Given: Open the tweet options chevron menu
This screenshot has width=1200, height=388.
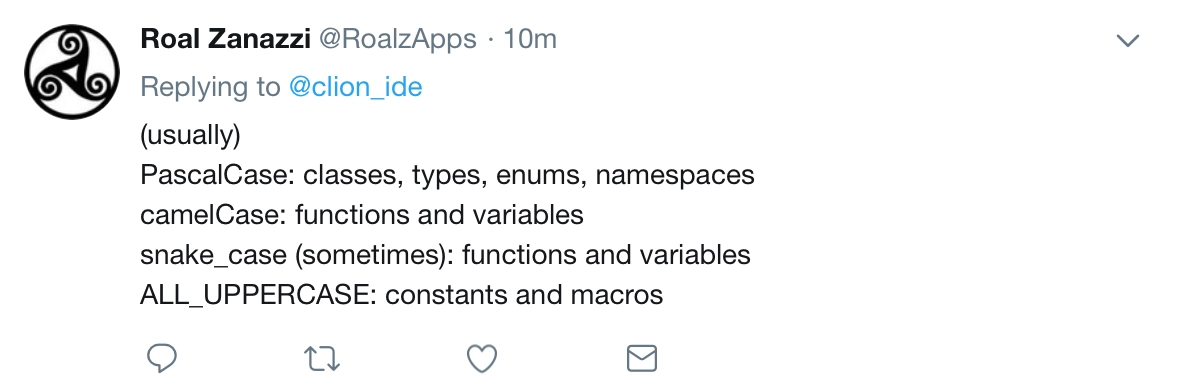Looking at the screenshot, I should pyautogui.click(x=1128, y=41).
